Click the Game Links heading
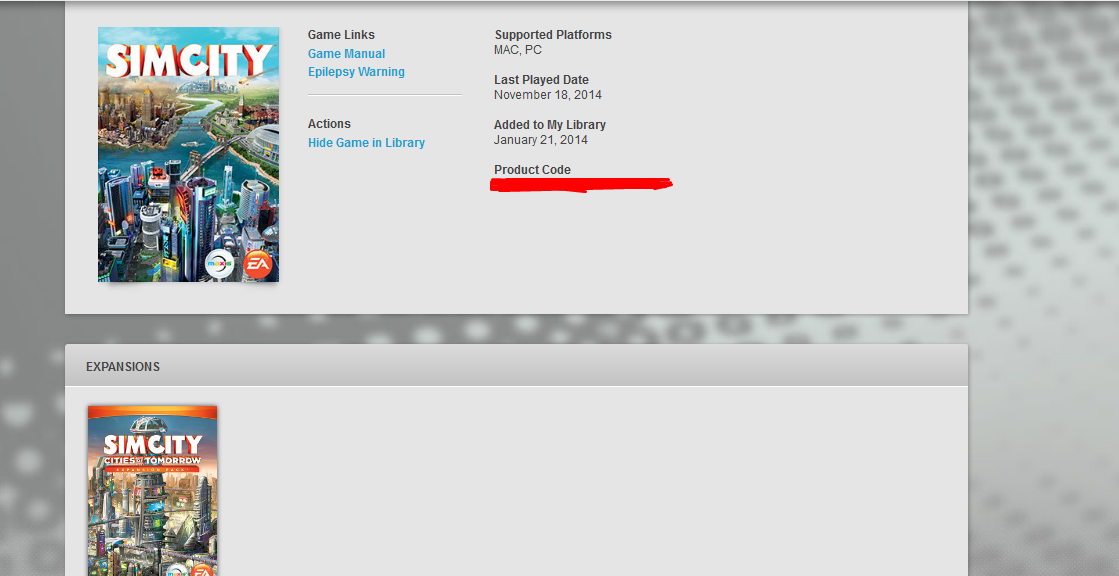Screen dimensions: 1119x576 click(341, 35)
